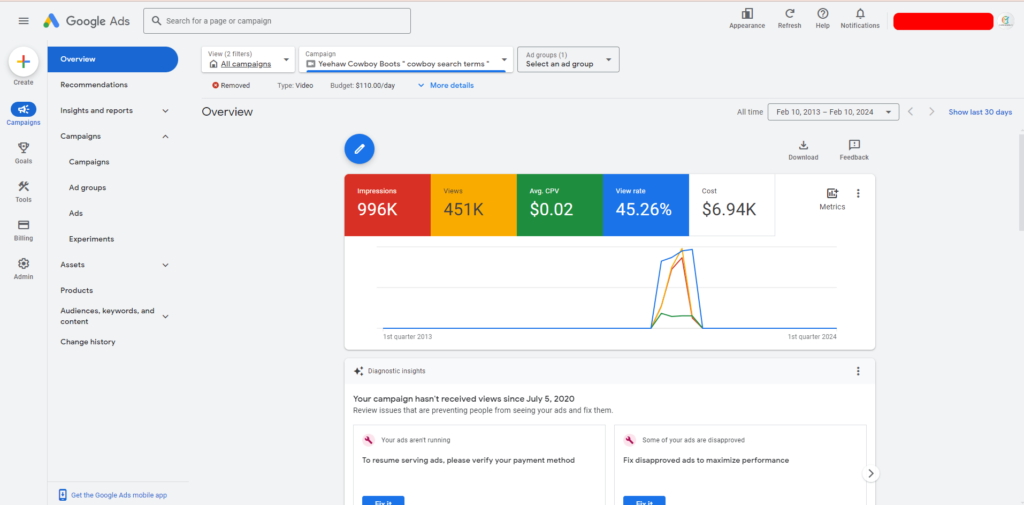
Task: Click the search page or campaign field
Action: (x=277, y=21)
